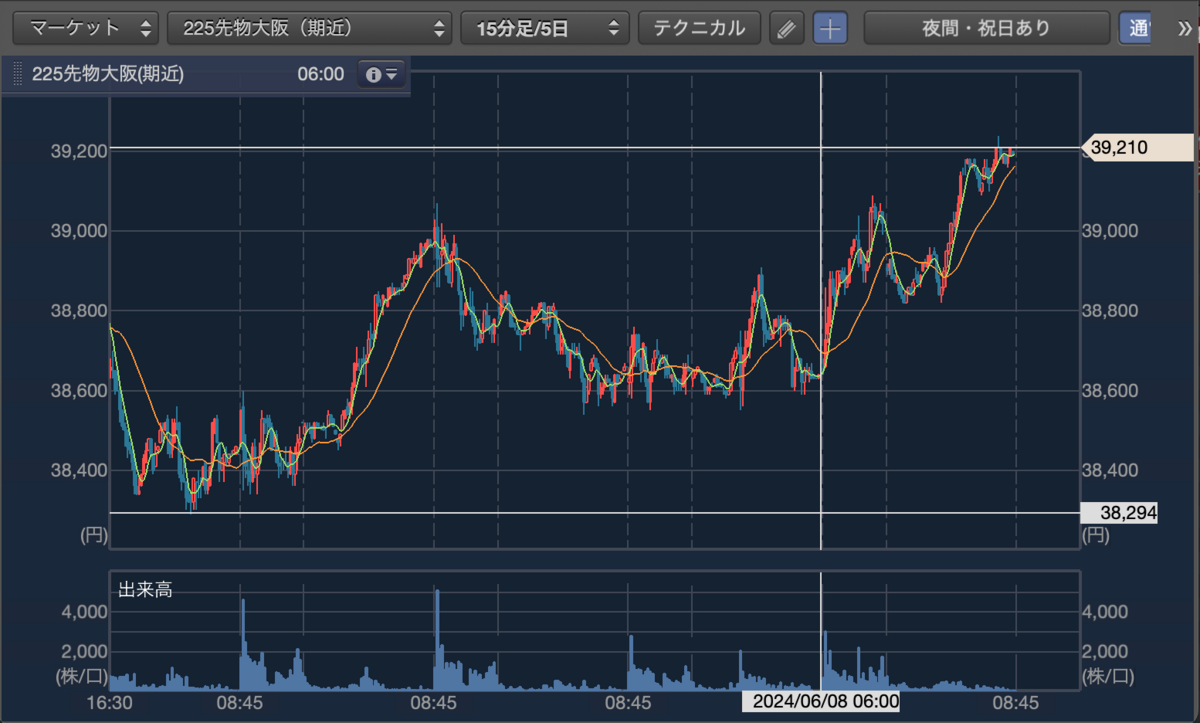
Task: Click the 225先物大阪(期近) chart title label
Action: tap(108, 74)
